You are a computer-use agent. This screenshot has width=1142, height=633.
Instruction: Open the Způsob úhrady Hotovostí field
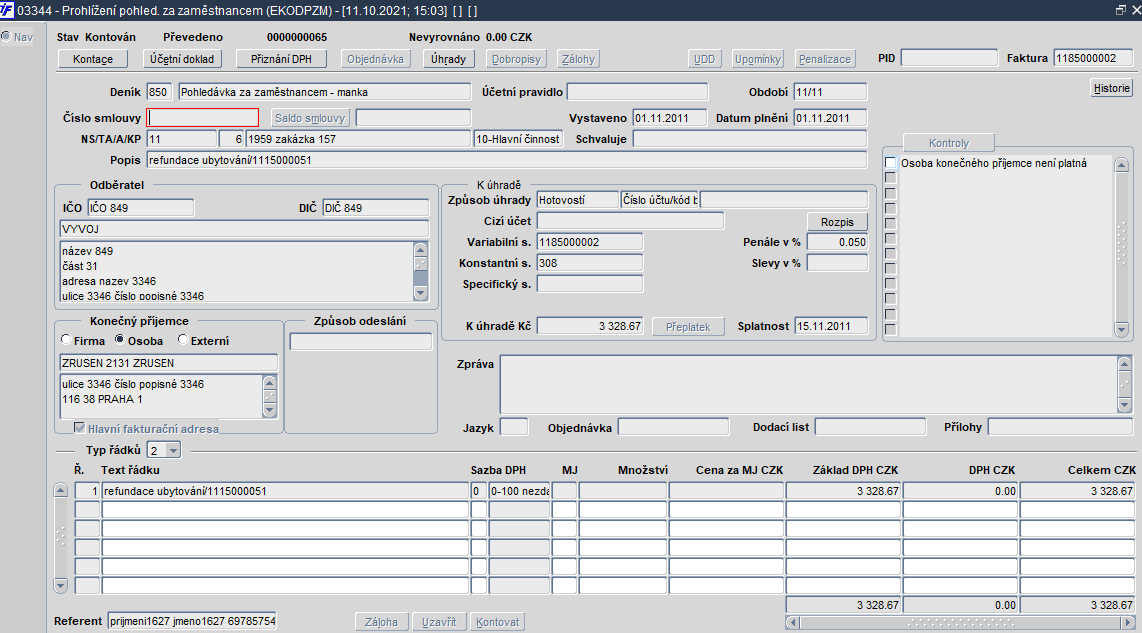[578, 200]
